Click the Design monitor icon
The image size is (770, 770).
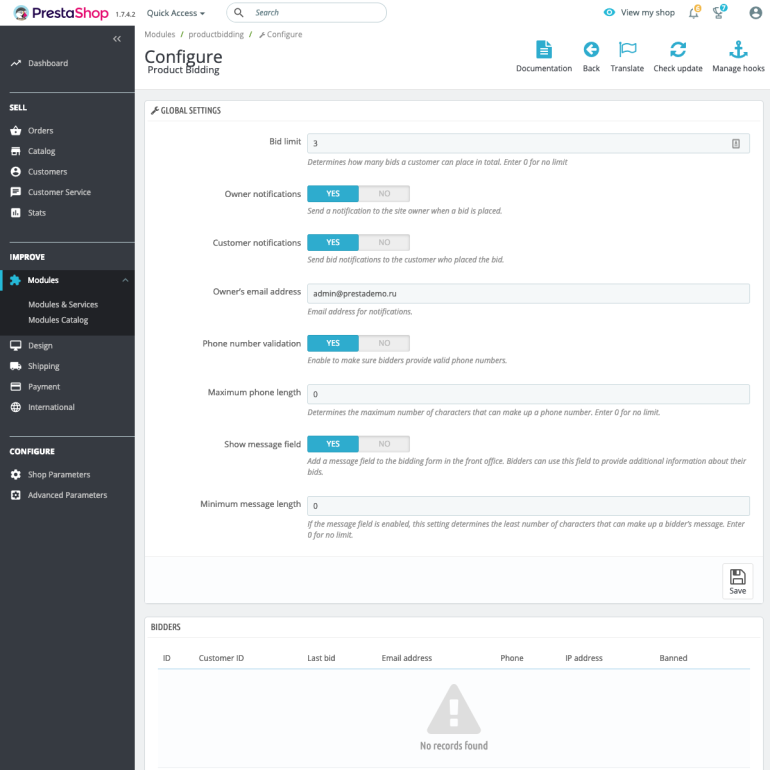16,346
